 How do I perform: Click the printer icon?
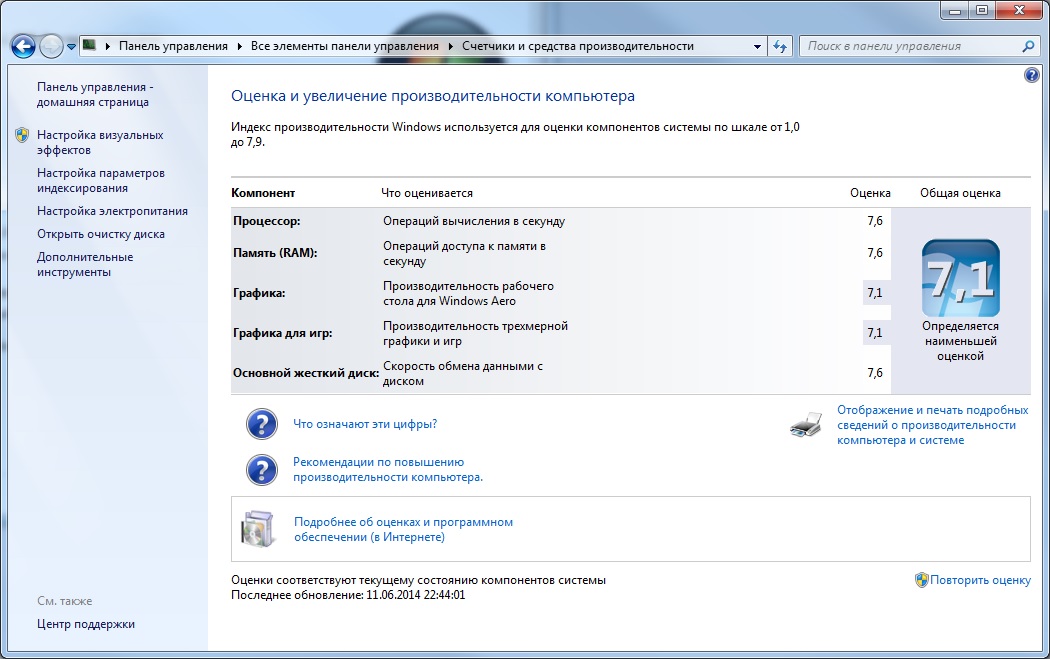[806, 425]
